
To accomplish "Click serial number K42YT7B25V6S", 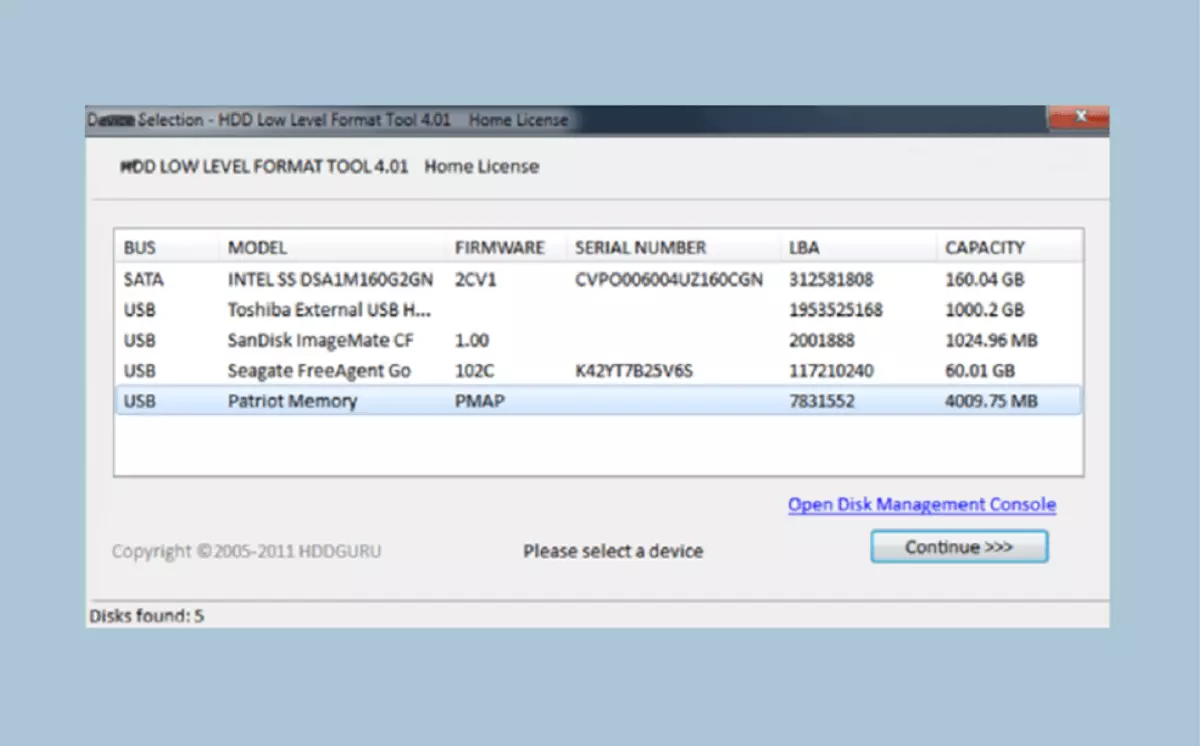I will pos(634,371).
